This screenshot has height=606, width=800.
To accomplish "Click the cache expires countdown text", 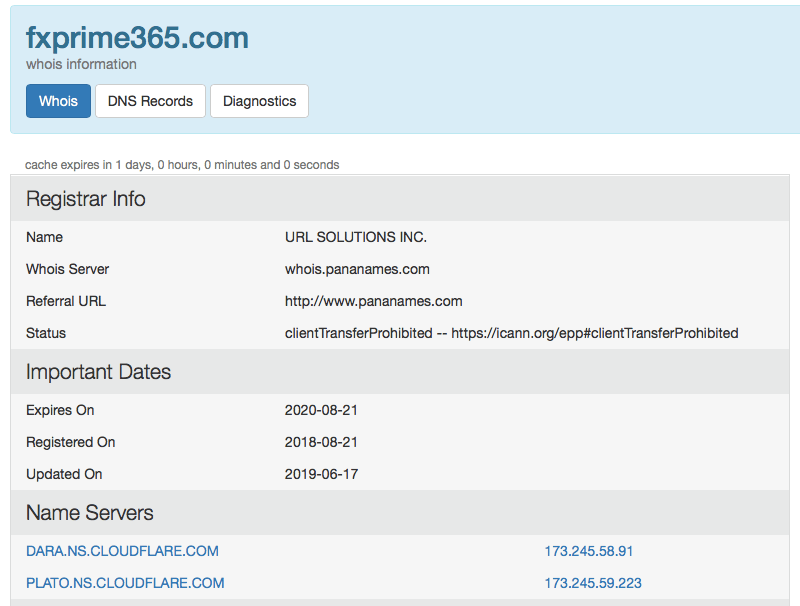I will (182, 165).
